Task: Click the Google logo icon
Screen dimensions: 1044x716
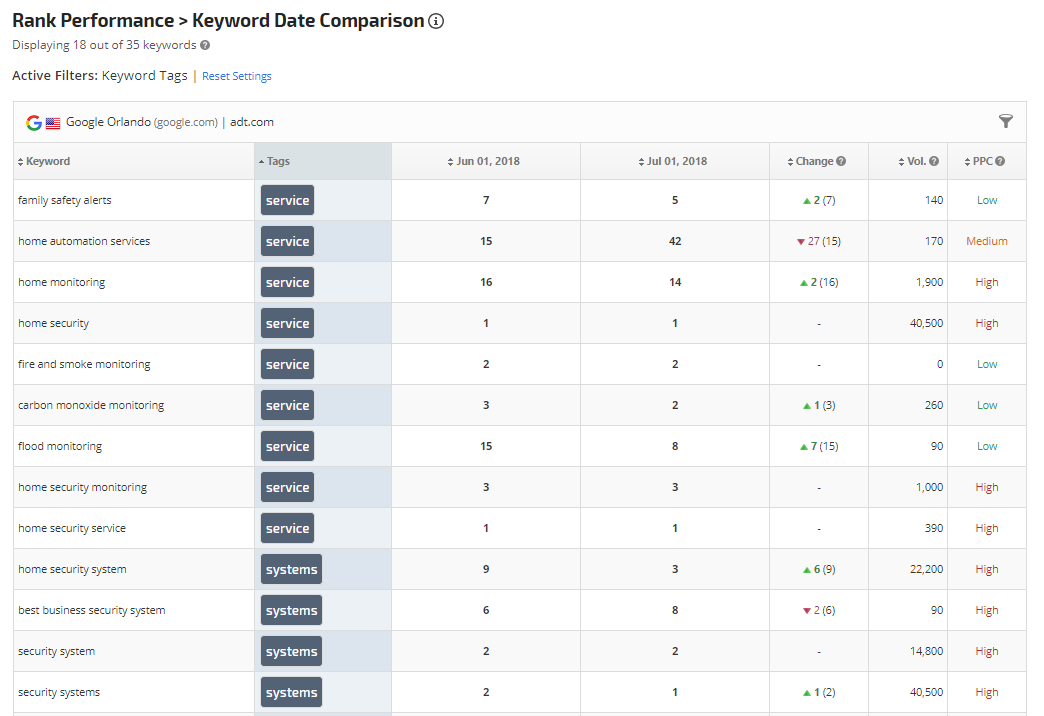Action: click(34, 122)
